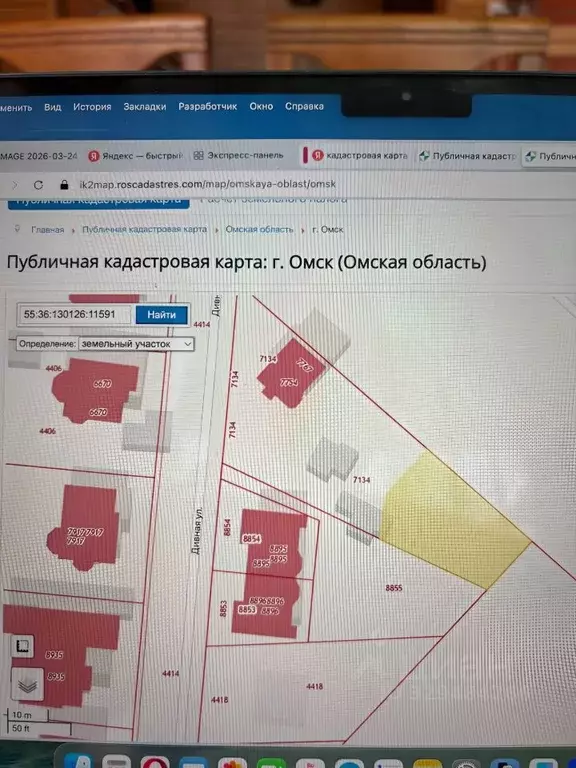
Task: Click parcel label 8854 west of building
Action: [x=227, y=527]
